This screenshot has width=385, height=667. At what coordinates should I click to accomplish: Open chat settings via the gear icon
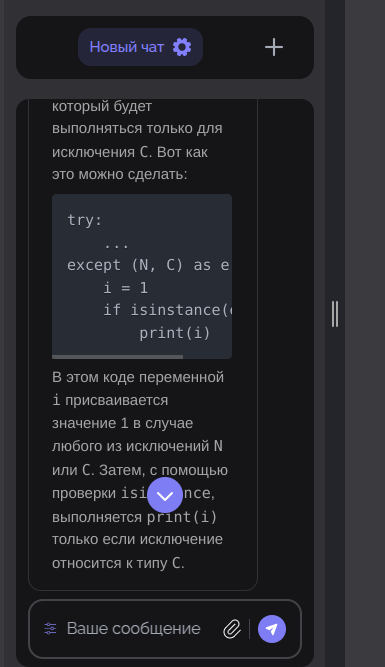point(182,47)
